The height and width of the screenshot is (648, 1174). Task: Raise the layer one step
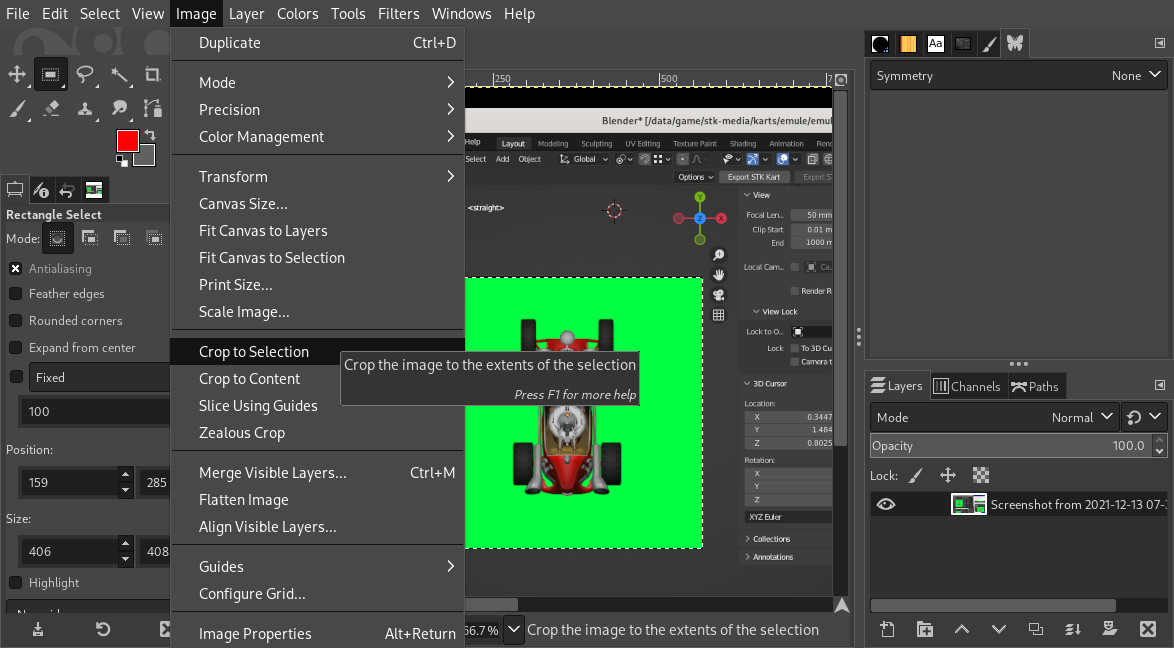click(x=961, y=629)
